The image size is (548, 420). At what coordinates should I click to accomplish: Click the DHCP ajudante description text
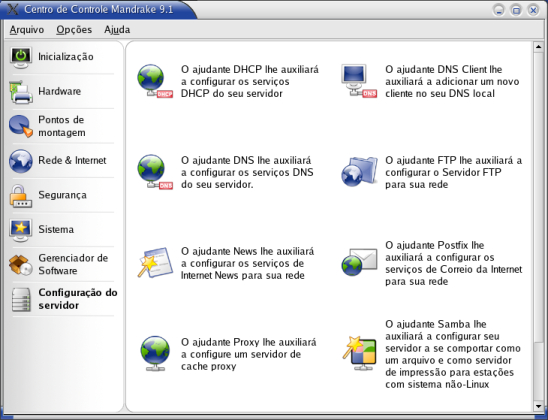[250, 81]
